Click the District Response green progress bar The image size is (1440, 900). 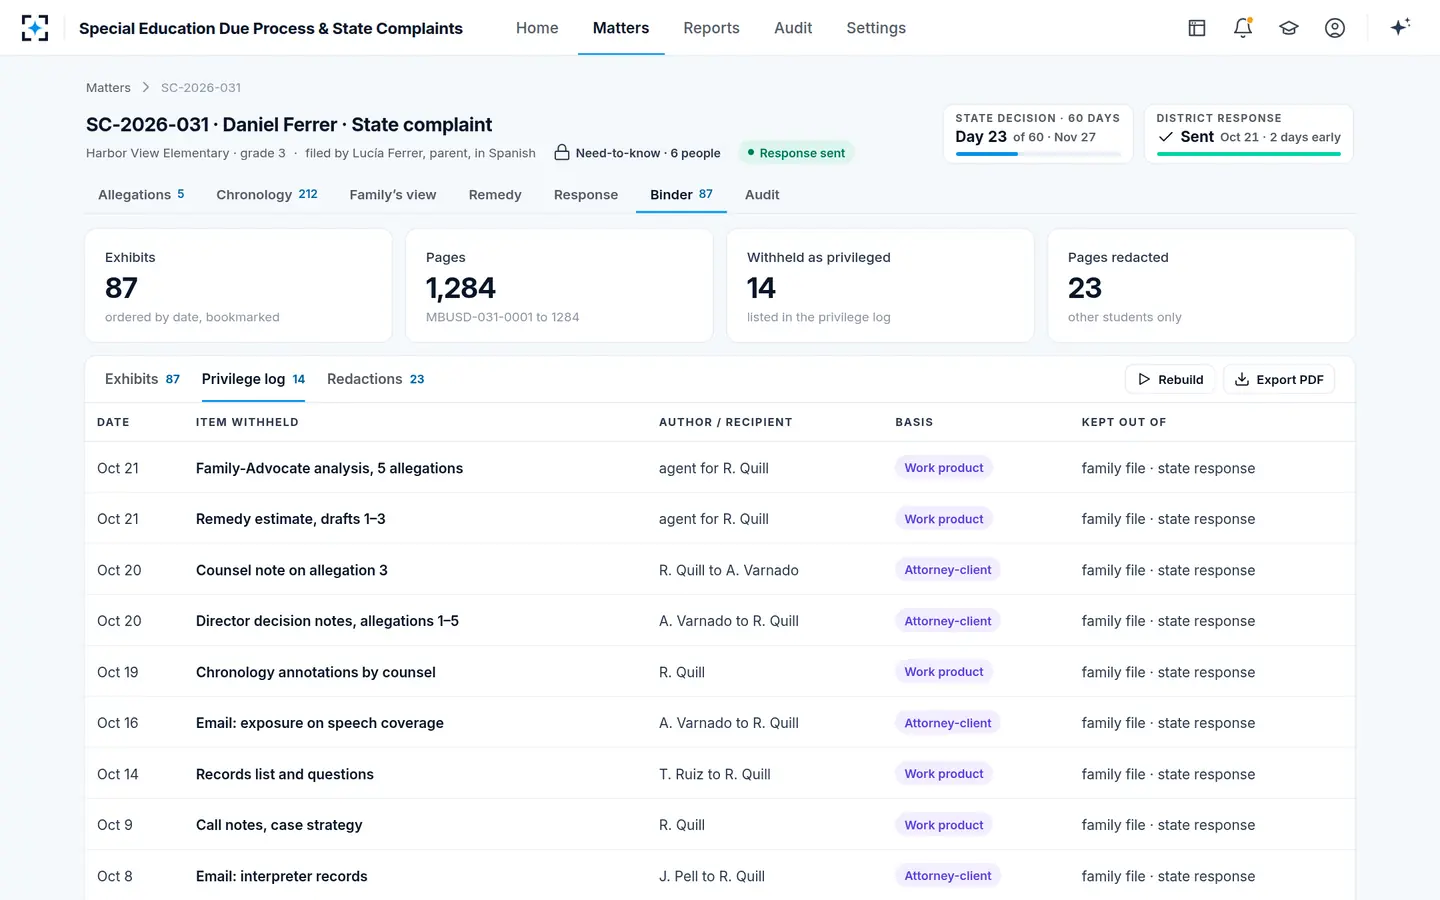point(1248,154)
